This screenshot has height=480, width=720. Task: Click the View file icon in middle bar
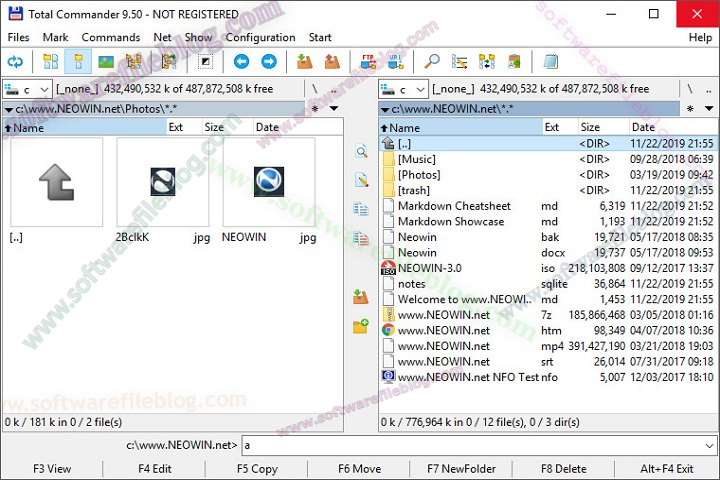[x=361, y=152]
